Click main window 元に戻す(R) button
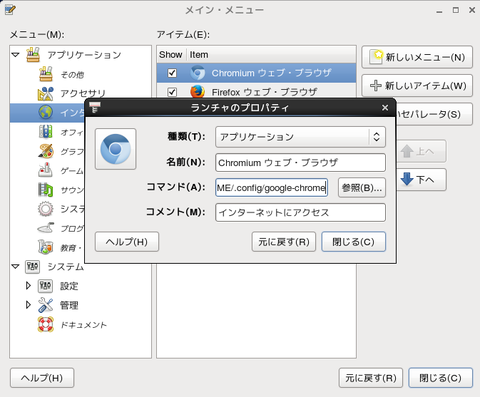The height and width of the screenshot is (397, 480). click(x=371, y=378)
